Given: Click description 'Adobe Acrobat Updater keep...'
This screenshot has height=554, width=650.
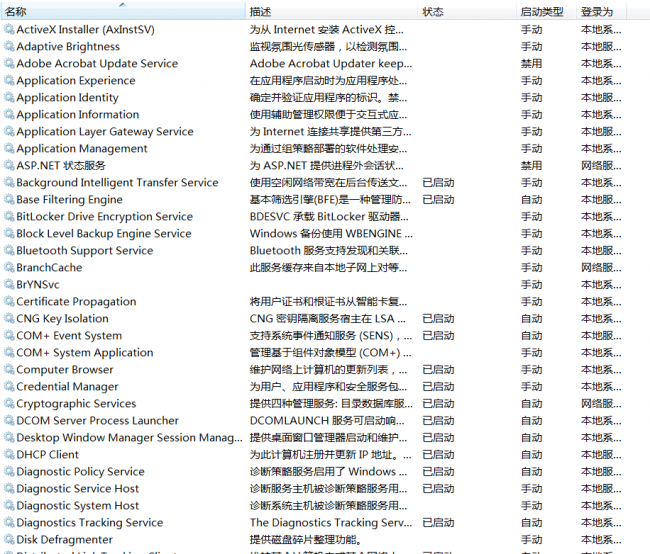Looking at the screenshot, I should click(331, 63).
